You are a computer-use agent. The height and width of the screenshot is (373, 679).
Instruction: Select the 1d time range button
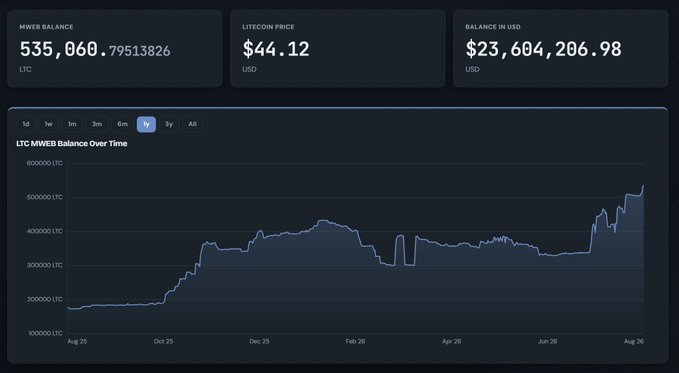pyautogui.click(x=26, y=124)
